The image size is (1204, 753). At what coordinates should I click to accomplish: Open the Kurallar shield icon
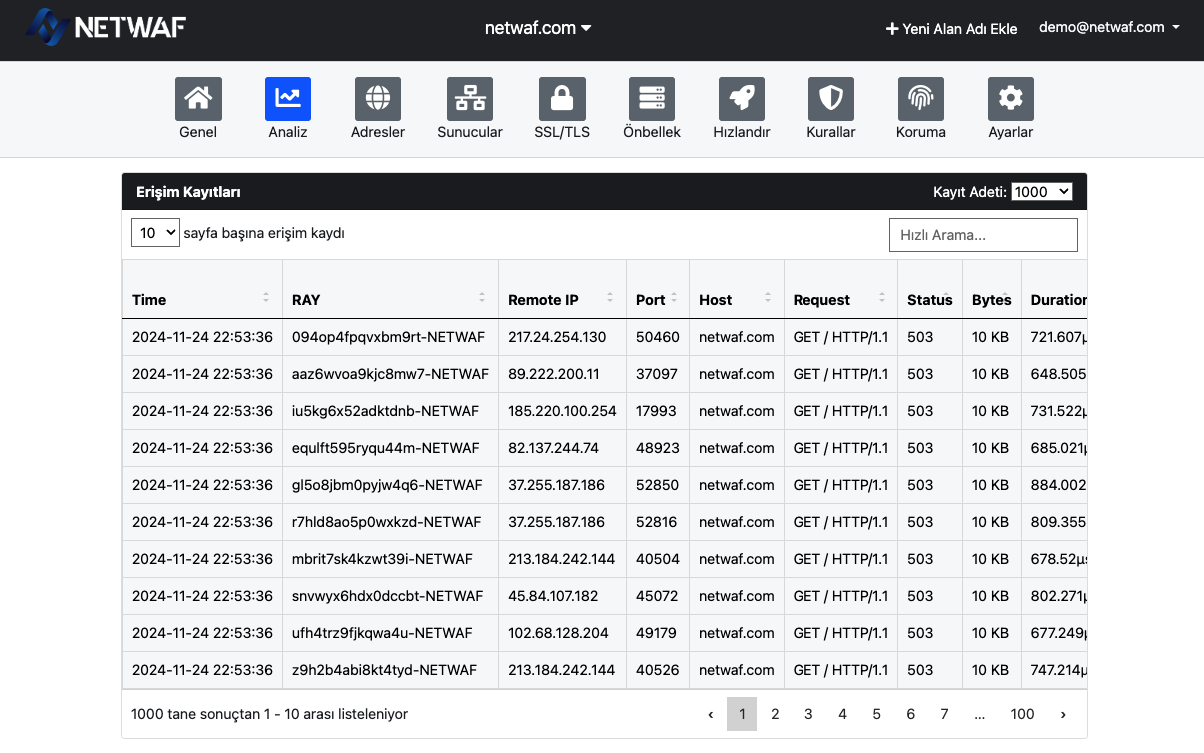coord(831,99)
